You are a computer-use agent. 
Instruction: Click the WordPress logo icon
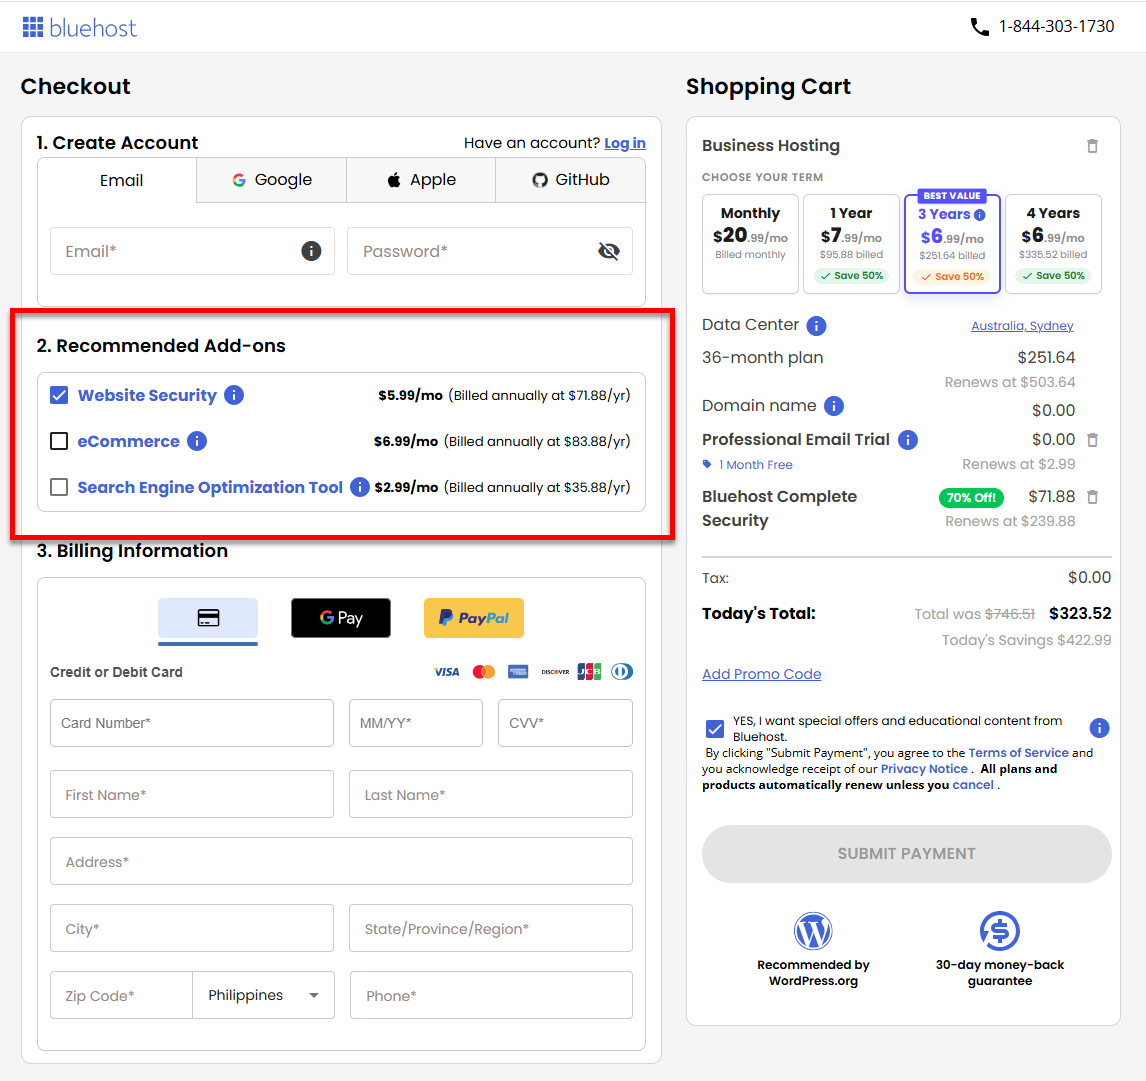pyautogui.click(x=813, y=931)
